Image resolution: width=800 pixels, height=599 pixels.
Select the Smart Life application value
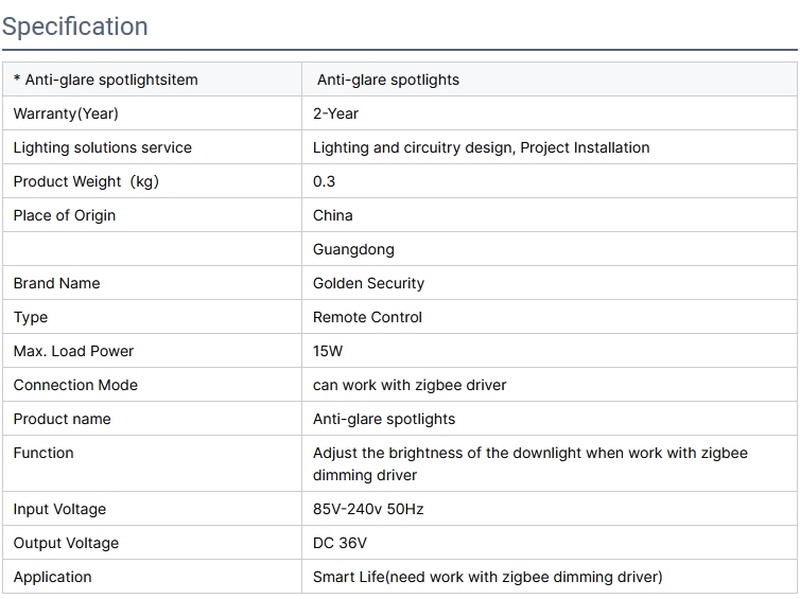(487, 577)
